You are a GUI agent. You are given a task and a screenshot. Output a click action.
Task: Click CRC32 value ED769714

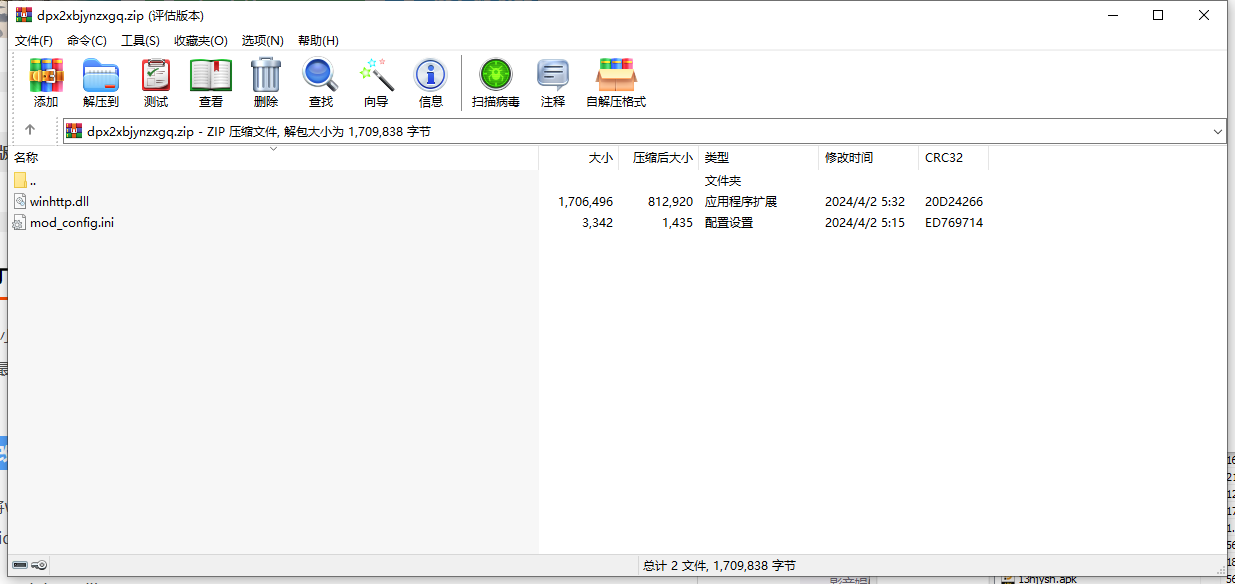pyautogui.click(x=954, y=222)
